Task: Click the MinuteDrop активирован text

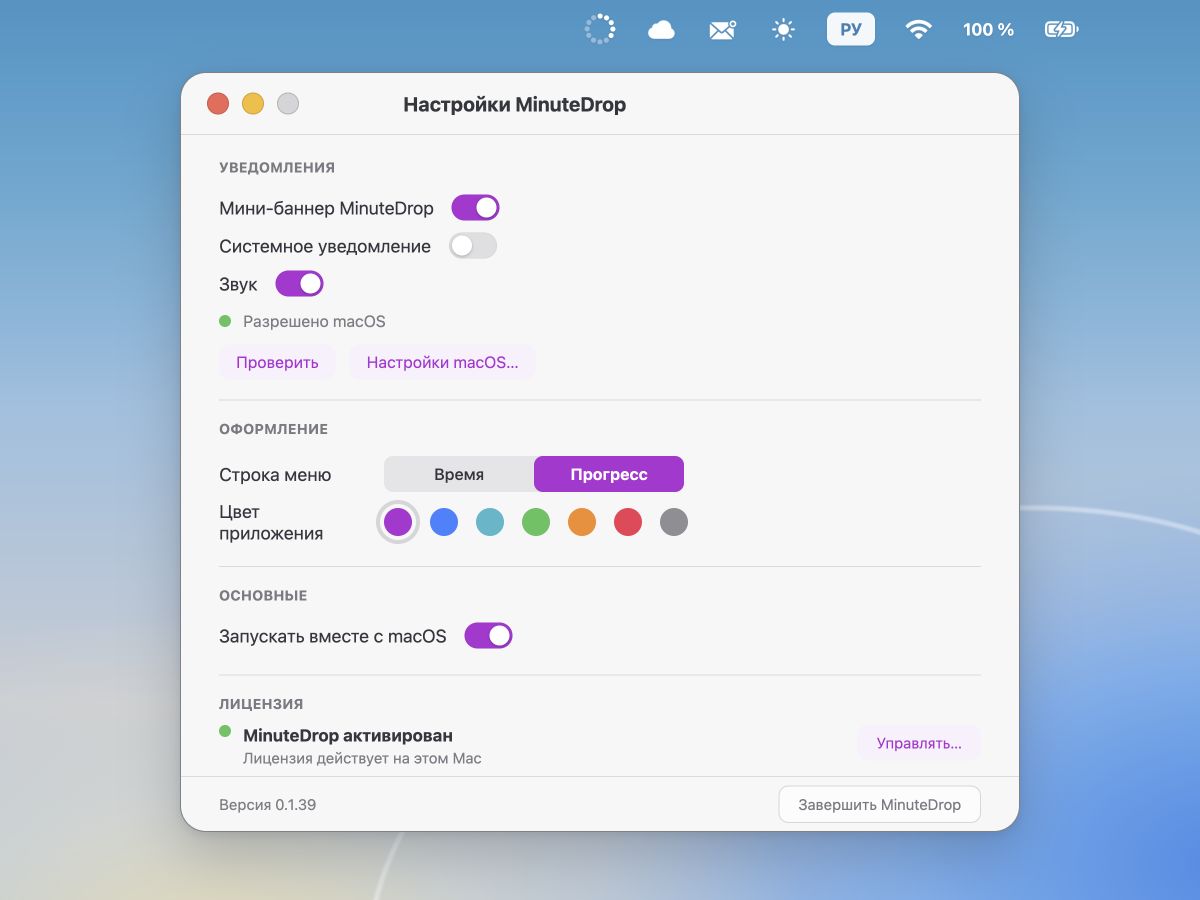Action: tap(348, 735)
